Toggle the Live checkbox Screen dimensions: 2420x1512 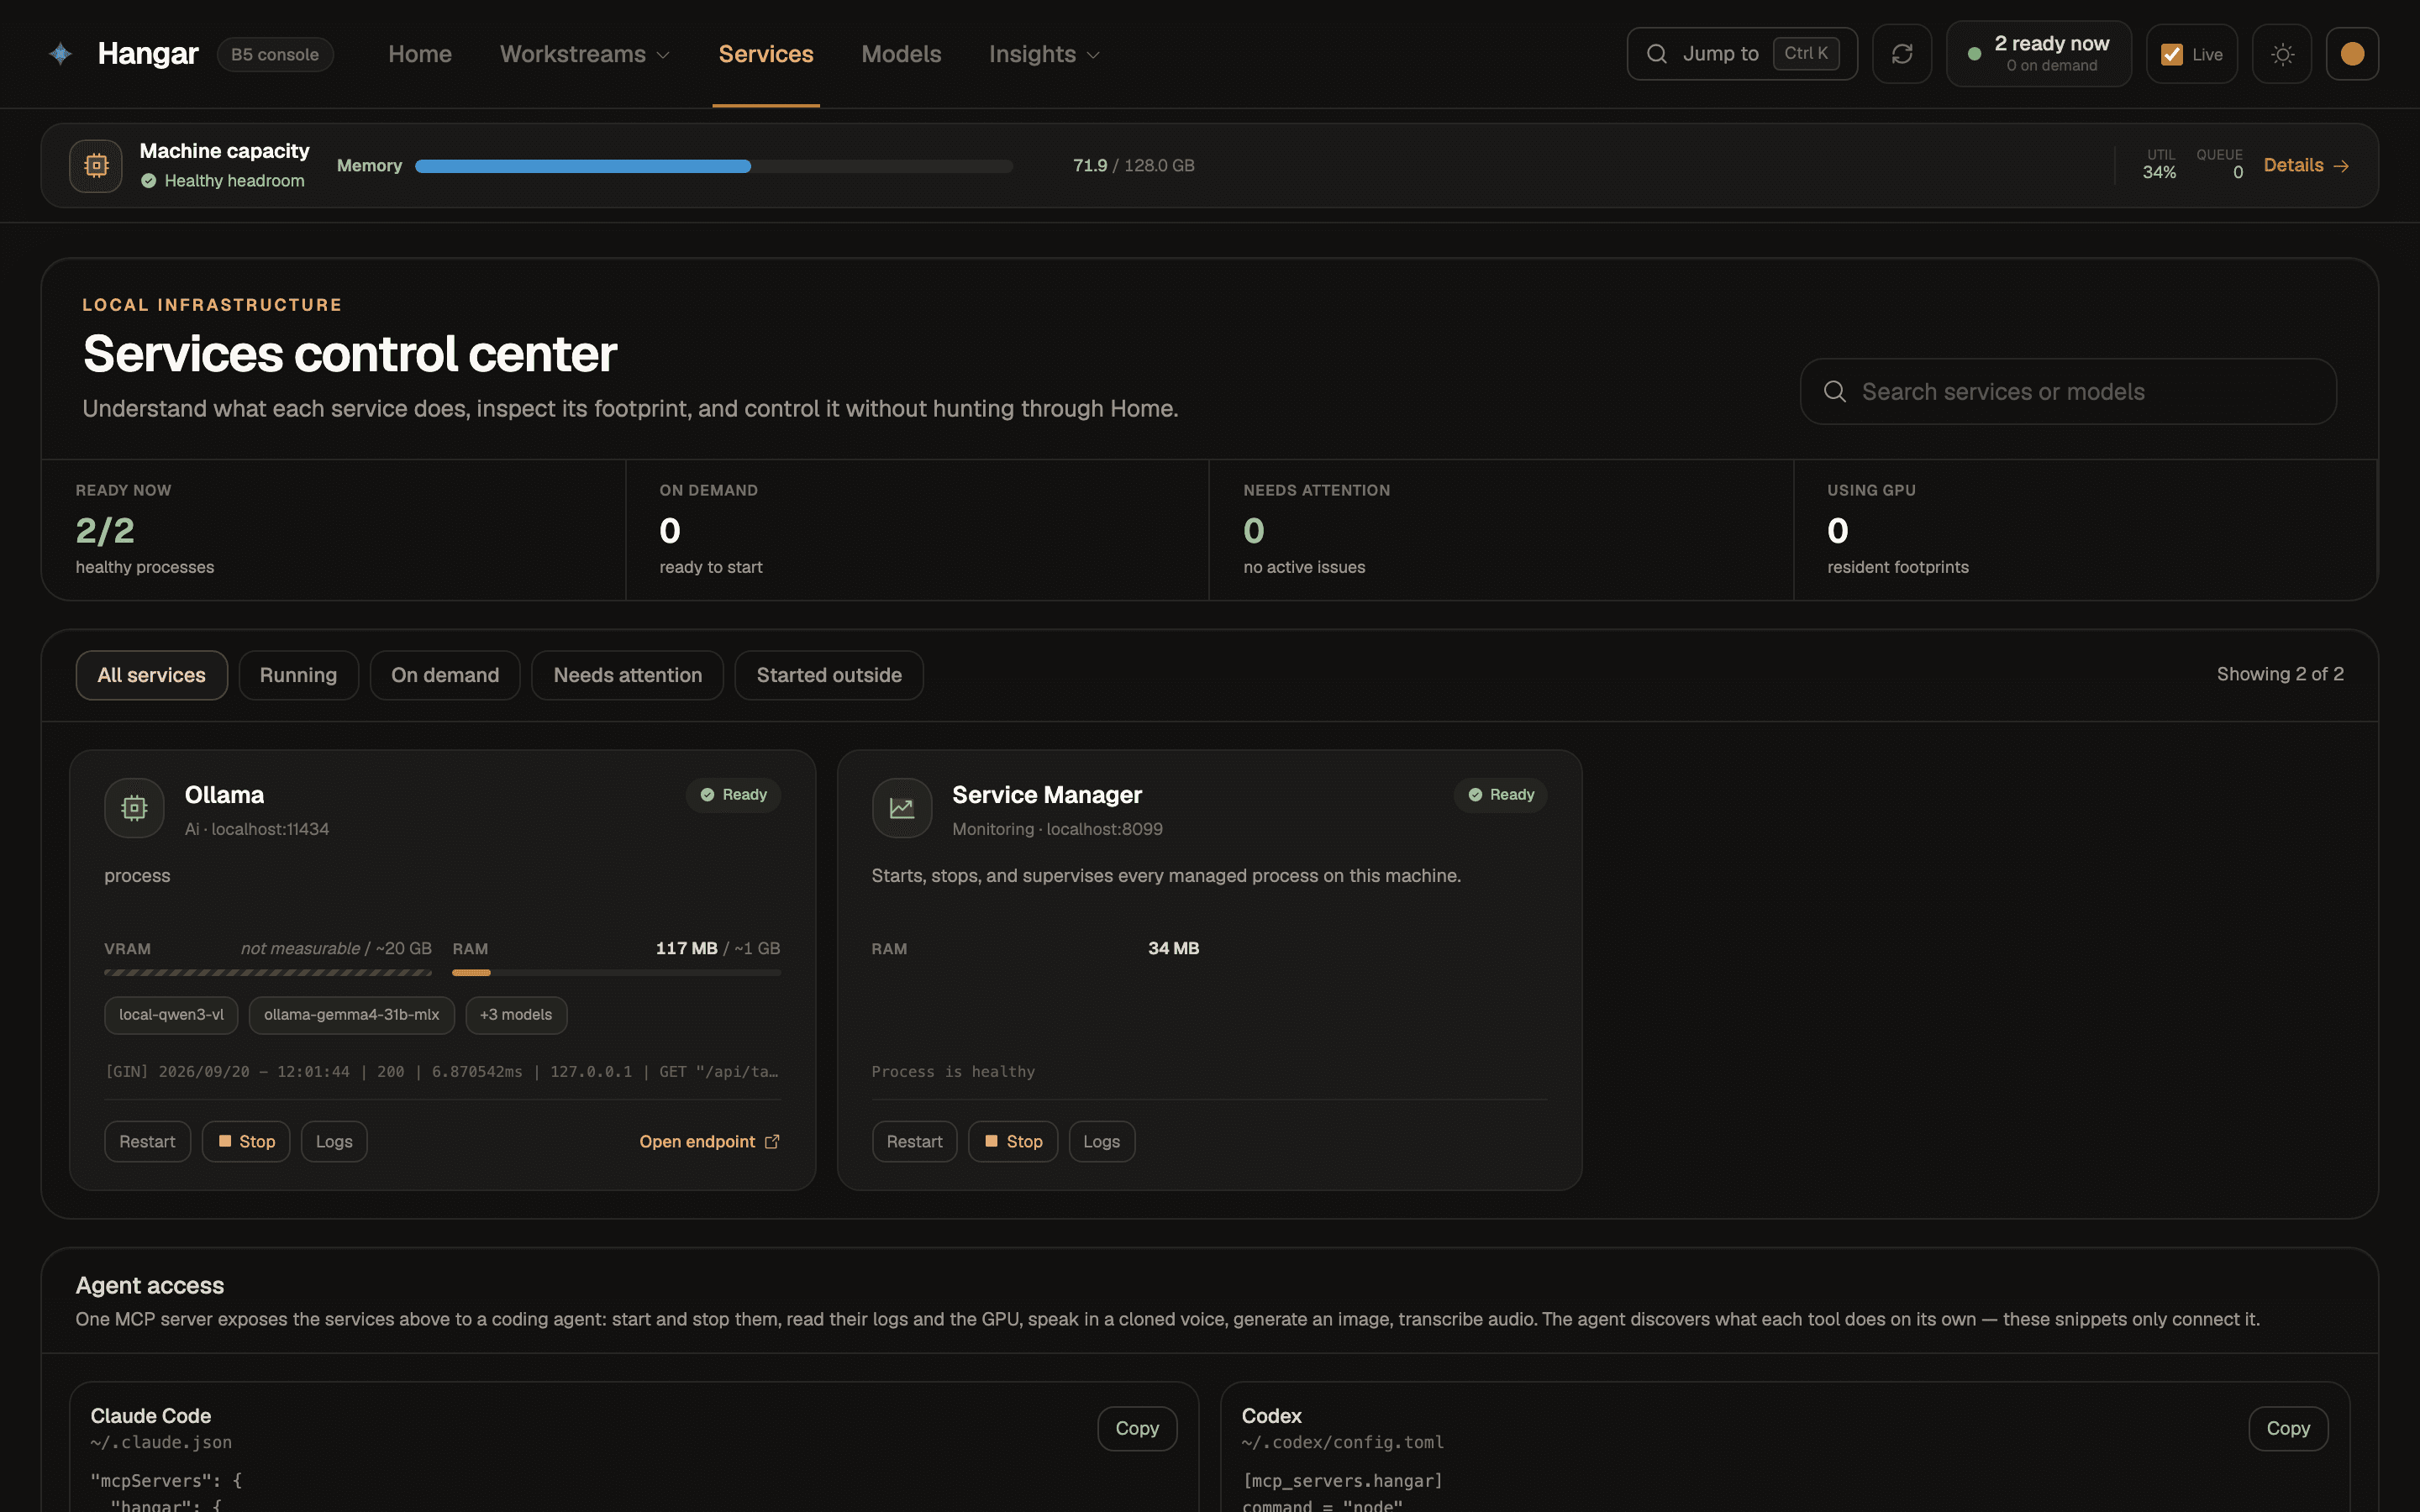[2172, 54]
